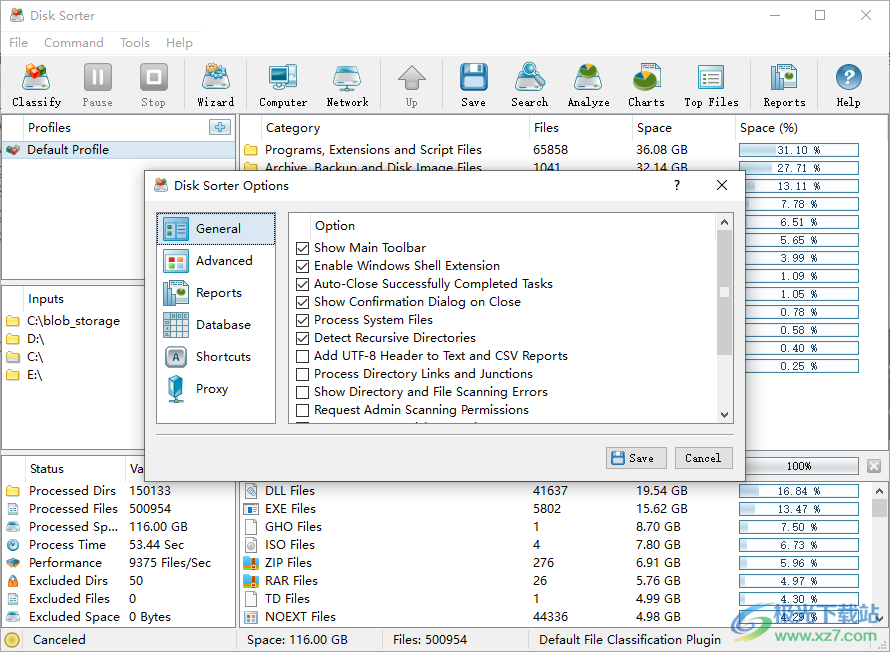Select the Reports options category
This screenshot has width=890, height=652.
(216, 293)
